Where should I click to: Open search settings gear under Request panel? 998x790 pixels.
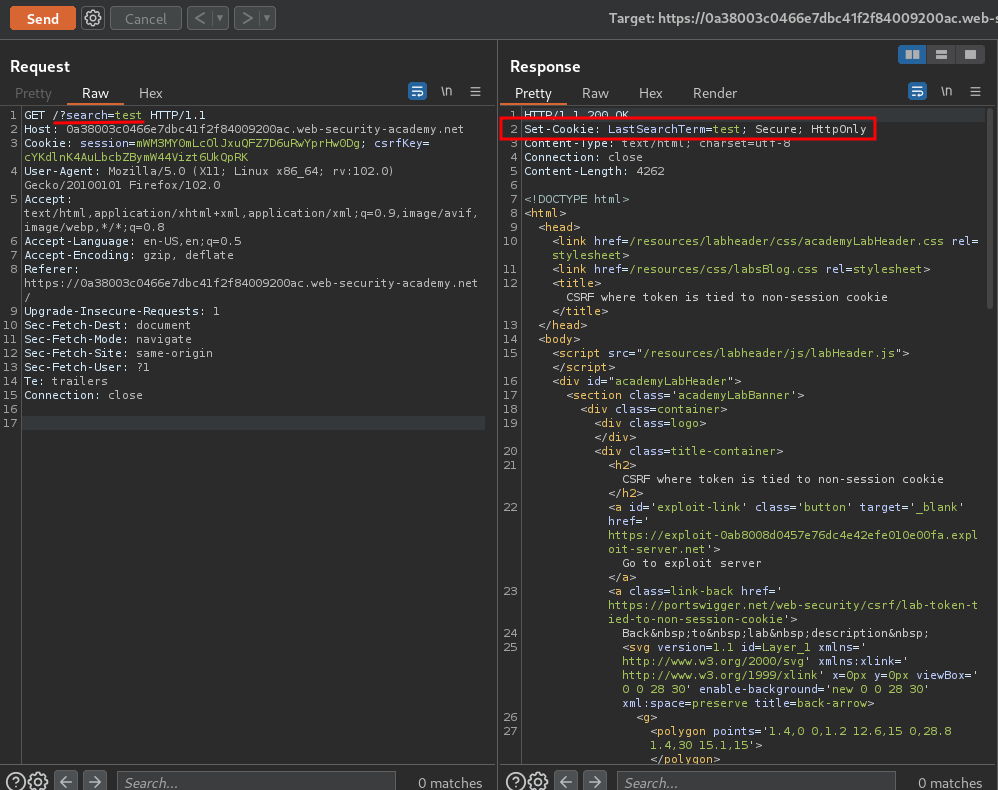38,781
